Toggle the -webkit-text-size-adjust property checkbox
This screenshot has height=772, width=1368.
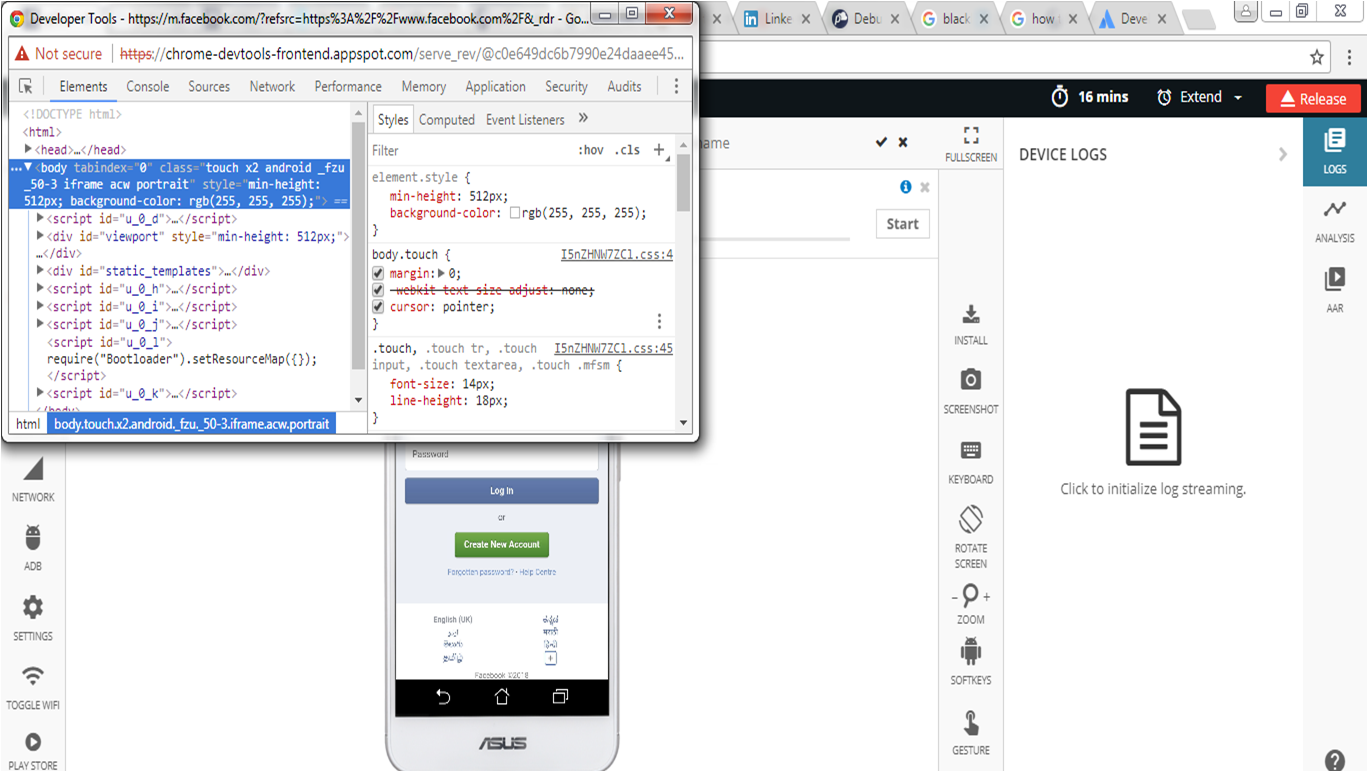click(x=378, y=290)
